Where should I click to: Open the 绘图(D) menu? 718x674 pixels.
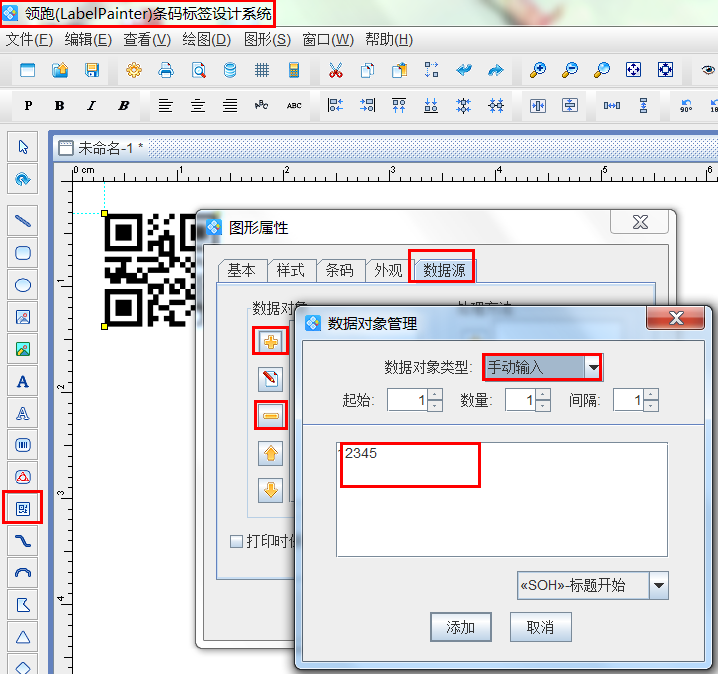tap(207, 40)
